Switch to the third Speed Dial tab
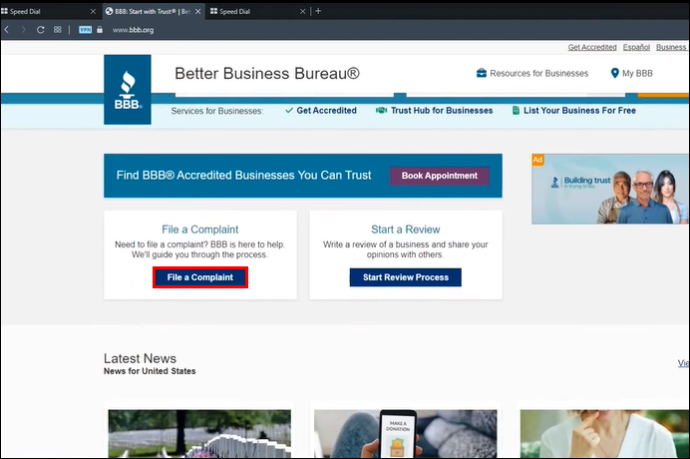This screenshot has height=459, width=690. pyautogui.click(x=257, y=11)
